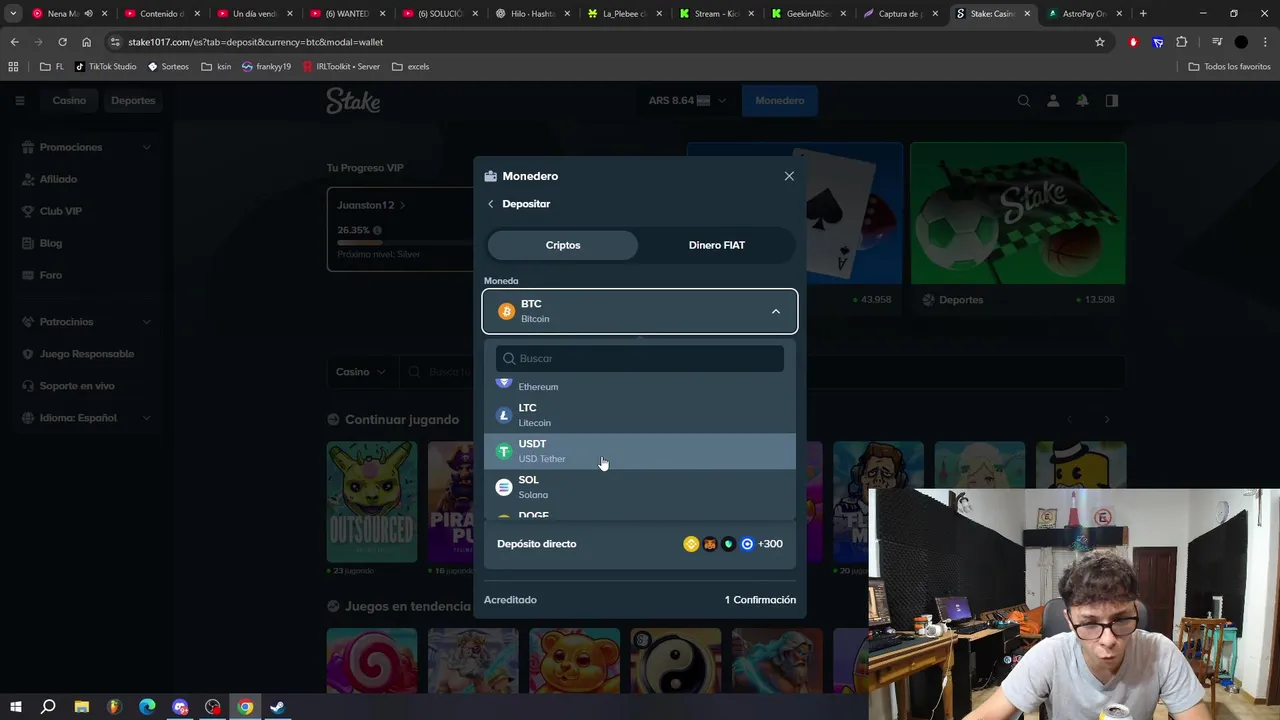Image resolution: width=1280 pixels, height=720 pixels.
Task: Open the Stake site search icon
Action: pyautogui.click(x=1024, y=100)
